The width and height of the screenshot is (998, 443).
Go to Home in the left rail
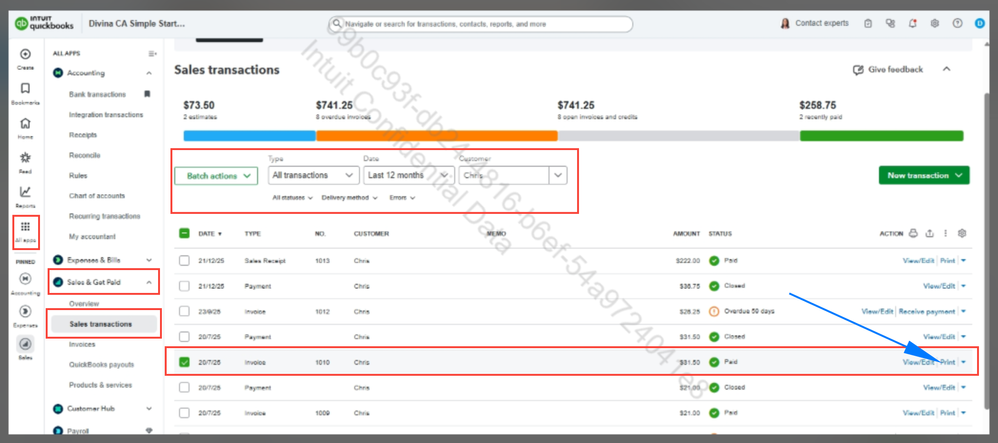[x=25, y=123]
